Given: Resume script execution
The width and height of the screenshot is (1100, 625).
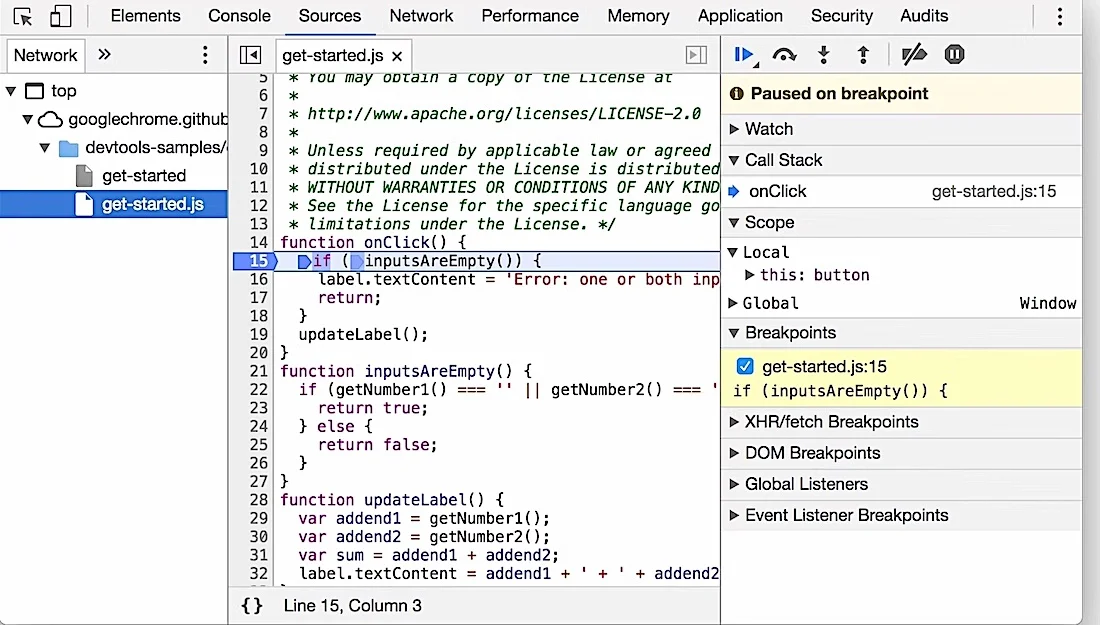Looking at the screenshot, I should coord(745,55).
